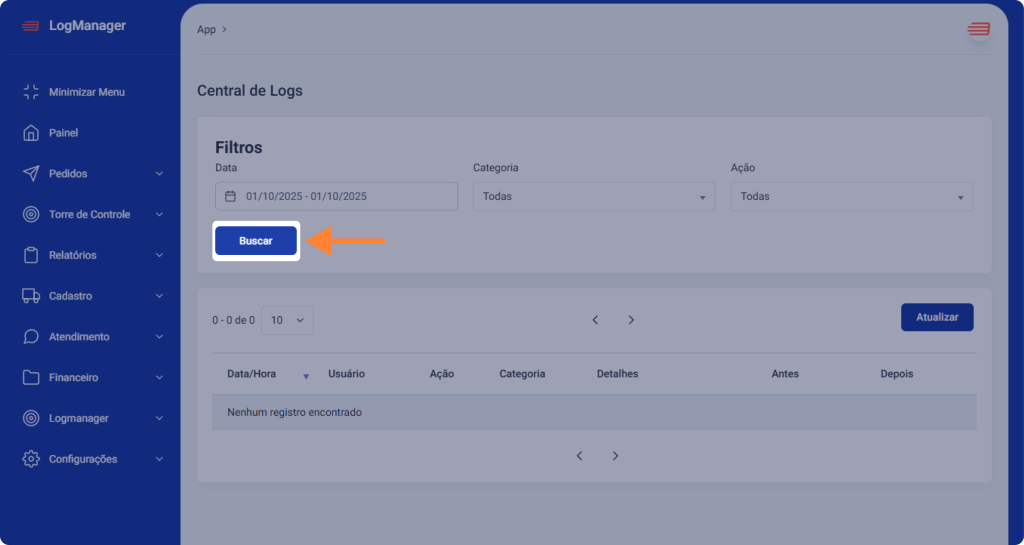
Task: Expand the Financeiro menu chevron
Action: coord(160,378)
